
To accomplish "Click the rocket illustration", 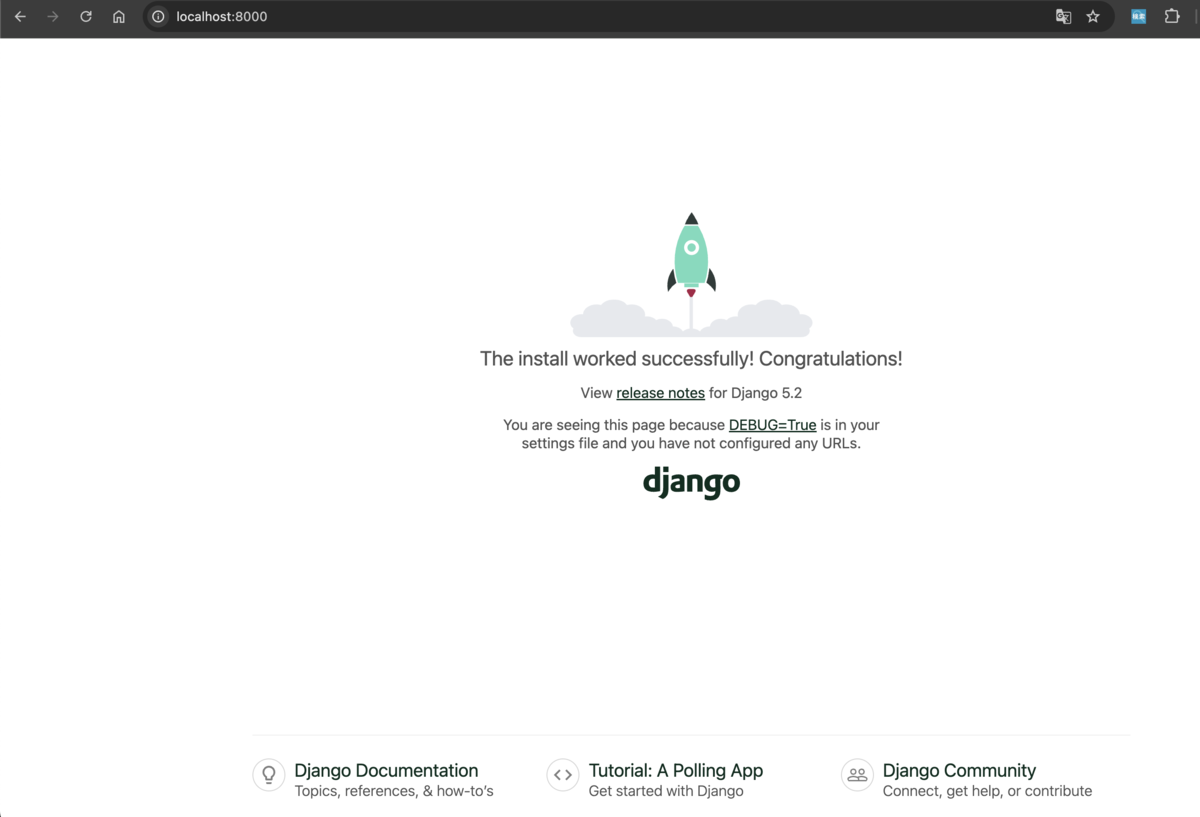I will coord(691,274).
